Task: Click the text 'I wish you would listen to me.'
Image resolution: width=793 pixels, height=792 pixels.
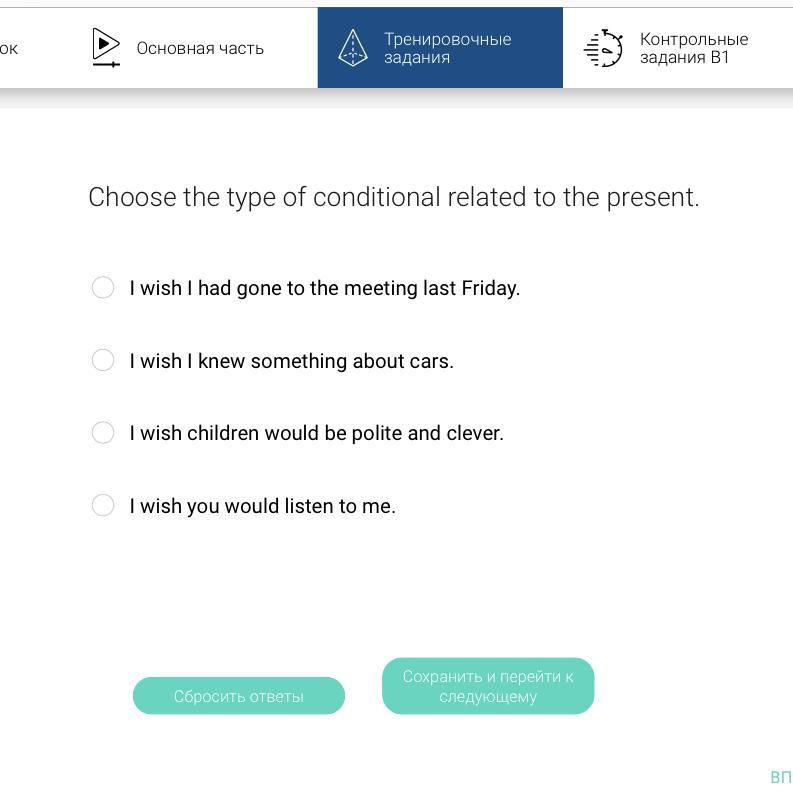Action: pos(262,506)
